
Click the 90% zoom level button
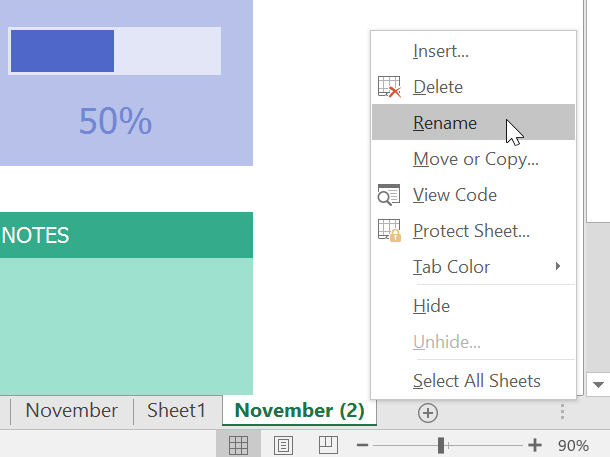573,445
